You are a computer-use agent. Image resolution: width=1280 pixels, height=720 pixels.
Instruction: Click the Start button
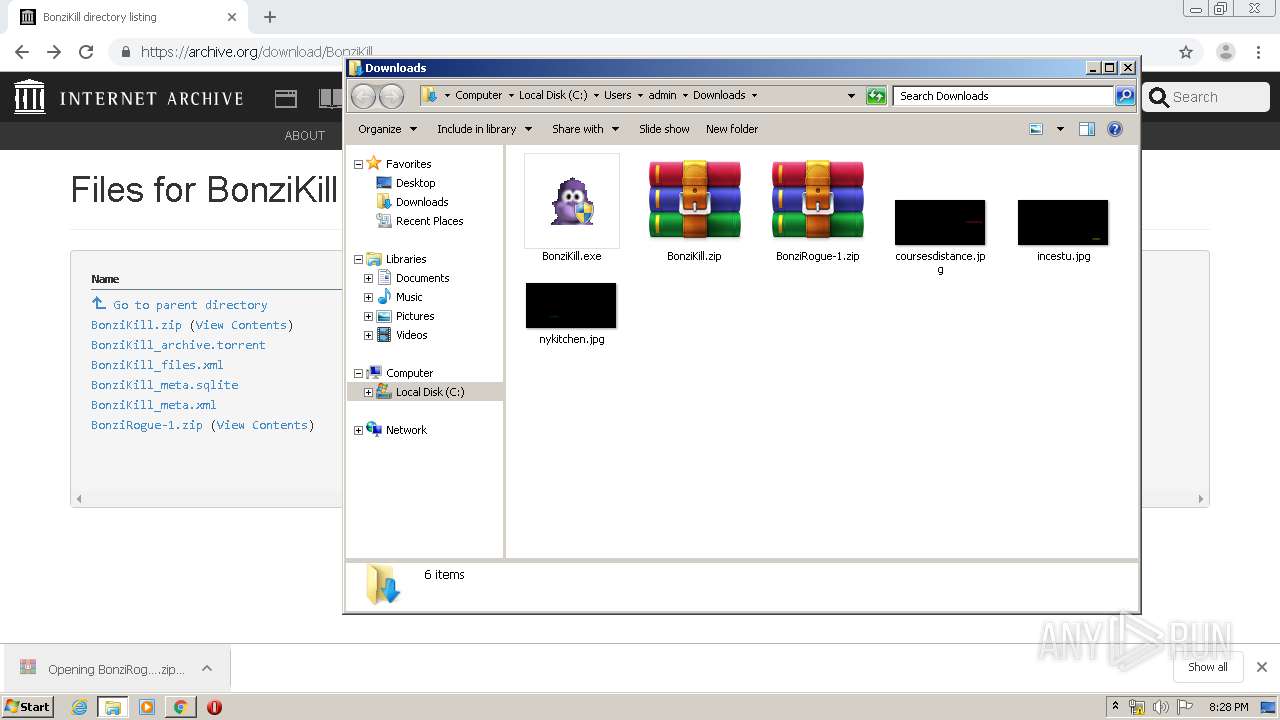click(28, 706)
